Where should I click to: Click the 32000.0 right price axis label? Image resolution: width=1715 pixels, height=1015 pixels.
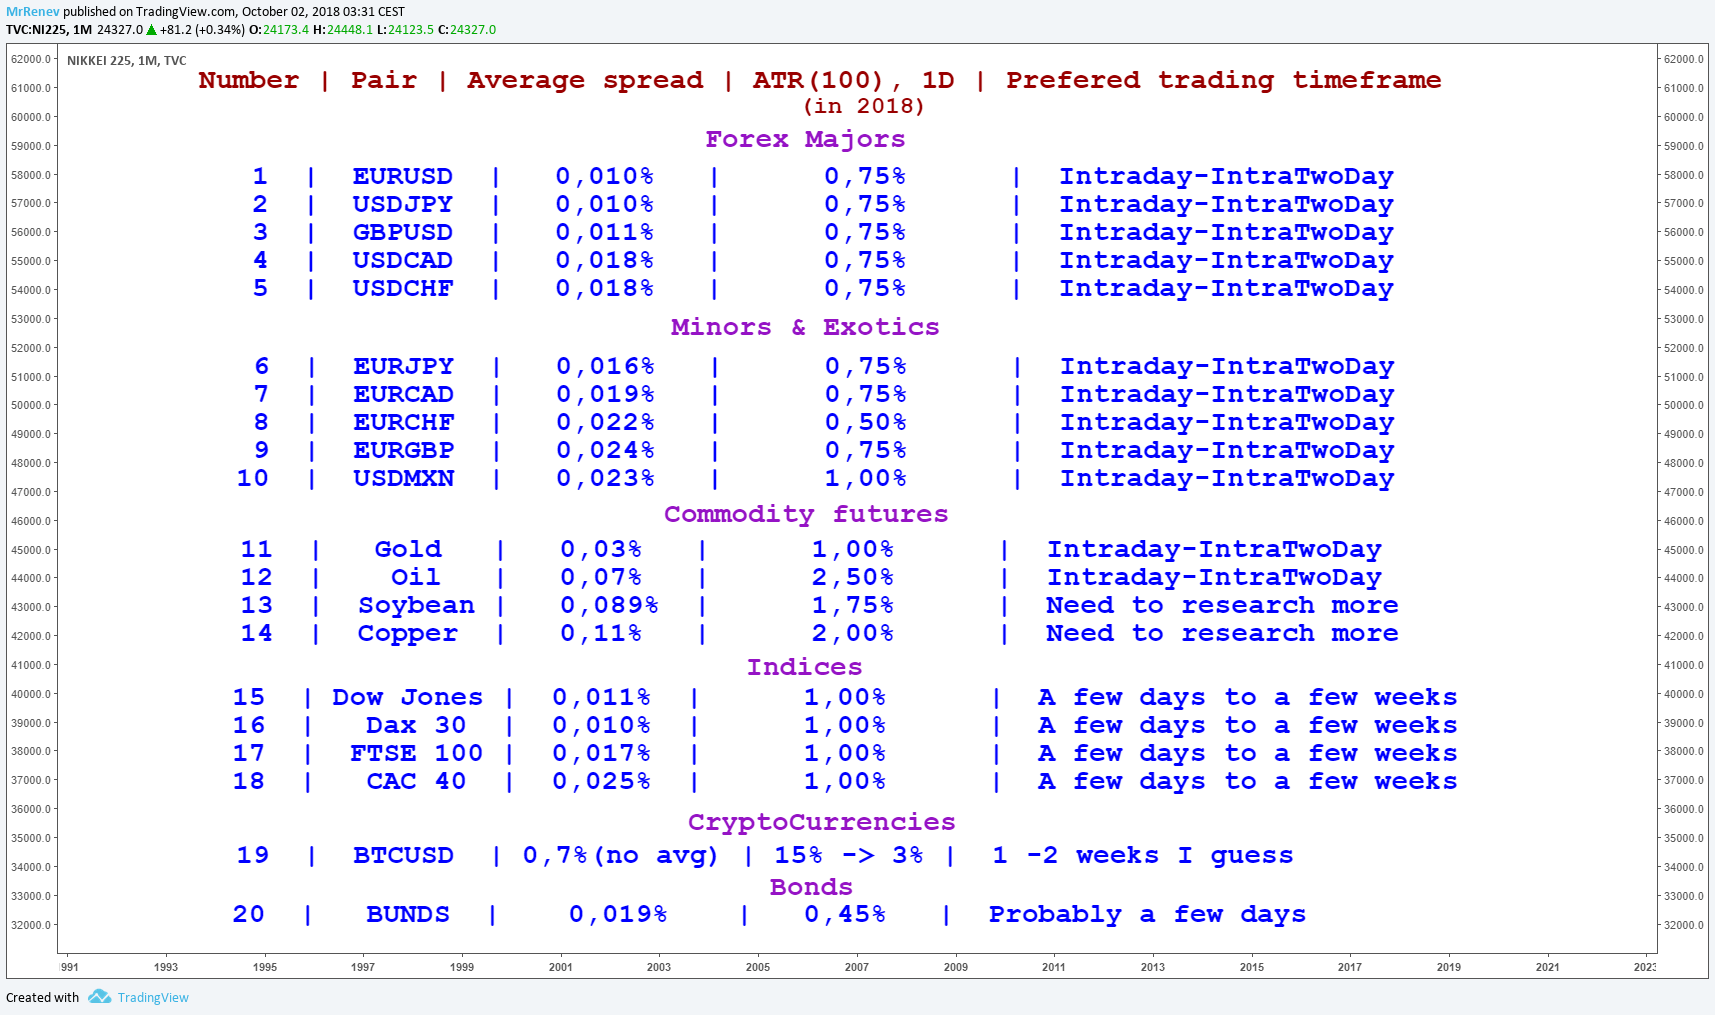tap(1684, 925)
